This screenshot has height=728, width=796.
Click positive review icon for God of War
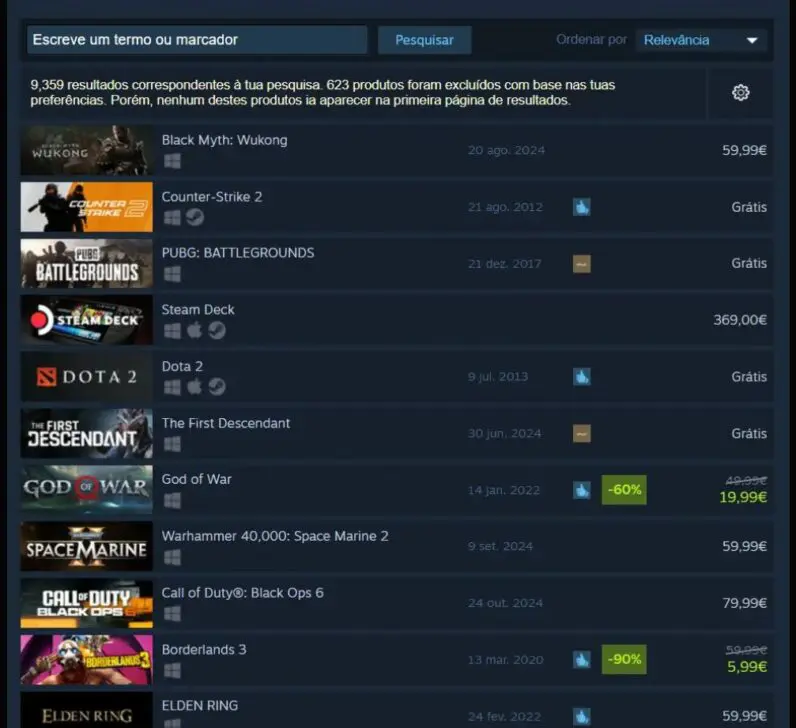[582, 490]
